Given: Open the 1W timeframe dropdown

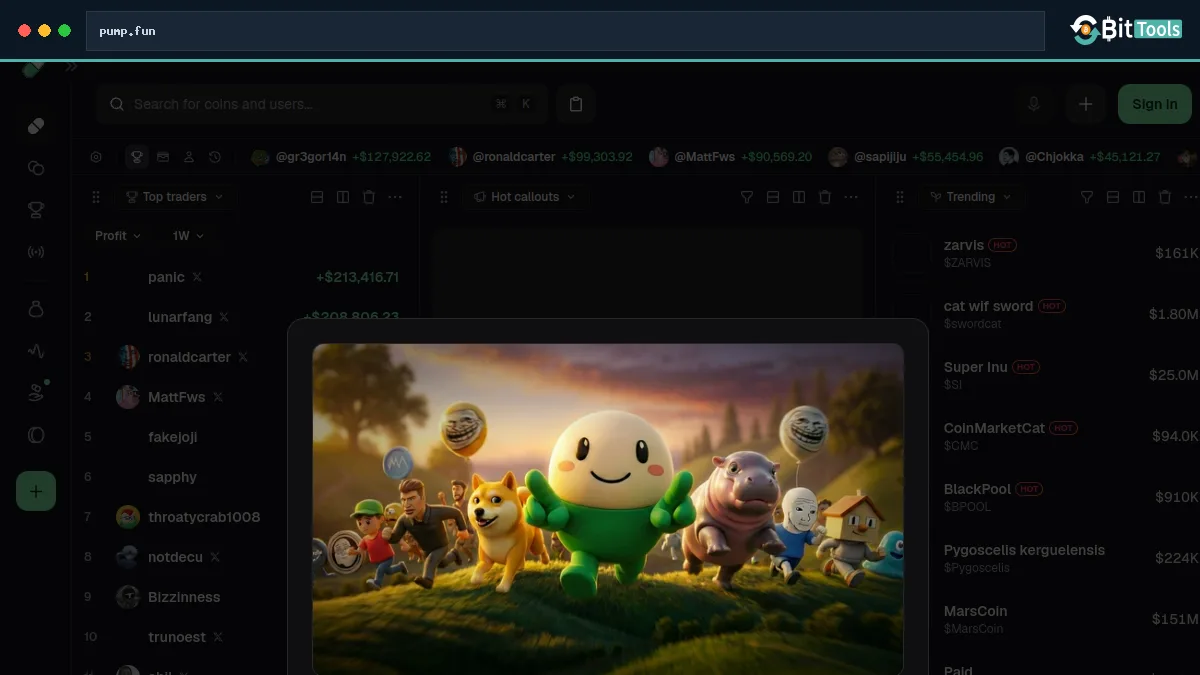Looking at the screenshot, I should click(x=187, y=236).
